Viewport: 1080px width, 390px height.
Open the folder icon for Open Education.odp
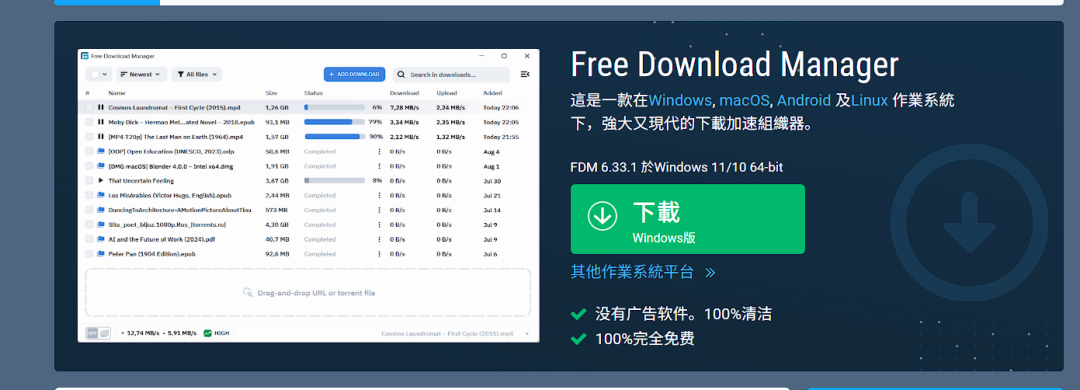(x=101, y=152)
